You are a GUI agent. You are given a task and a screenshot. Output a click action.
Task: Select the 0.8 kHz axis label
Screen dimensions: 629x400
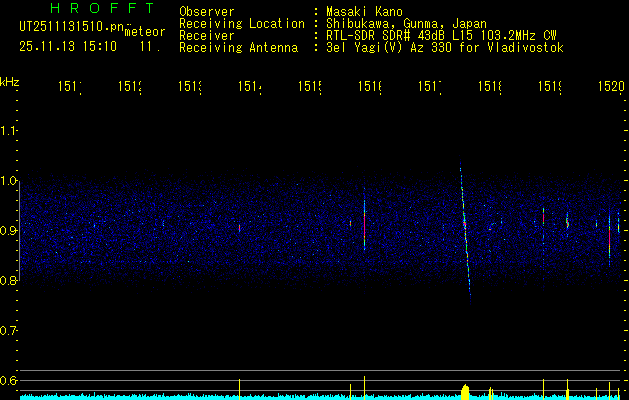pyautogui.click(x=10, y=281)
